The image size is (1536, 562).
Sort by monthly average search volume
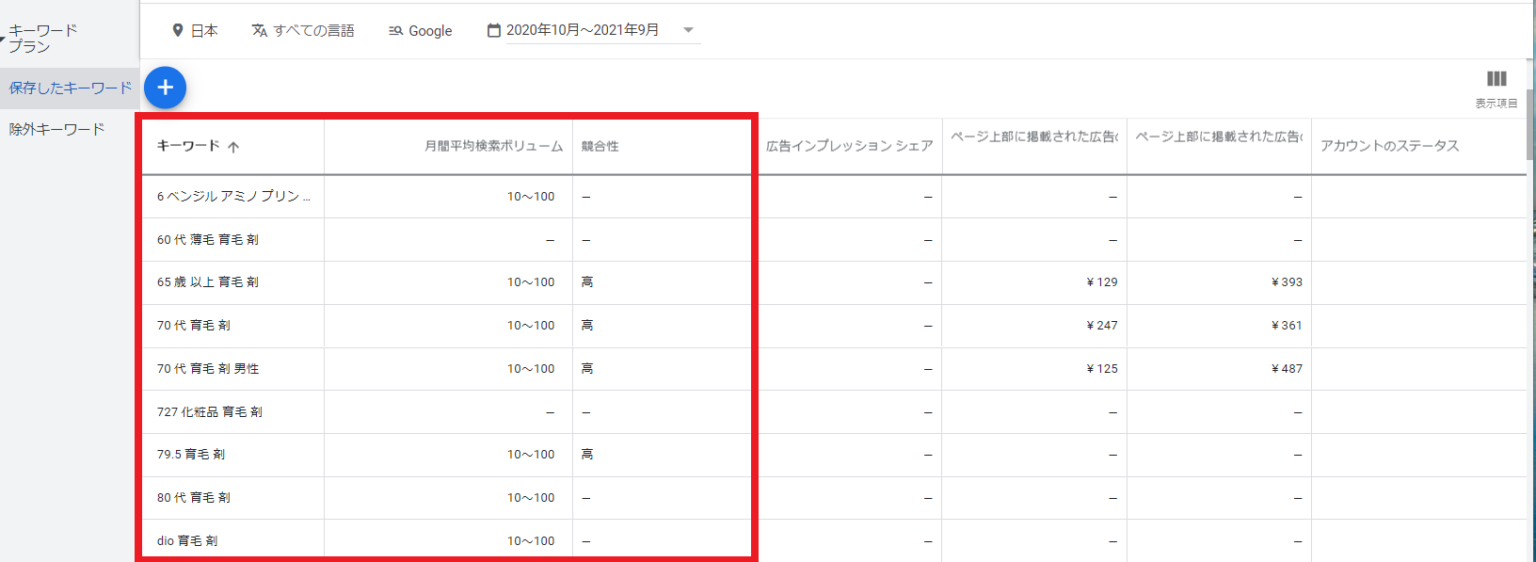493,147
